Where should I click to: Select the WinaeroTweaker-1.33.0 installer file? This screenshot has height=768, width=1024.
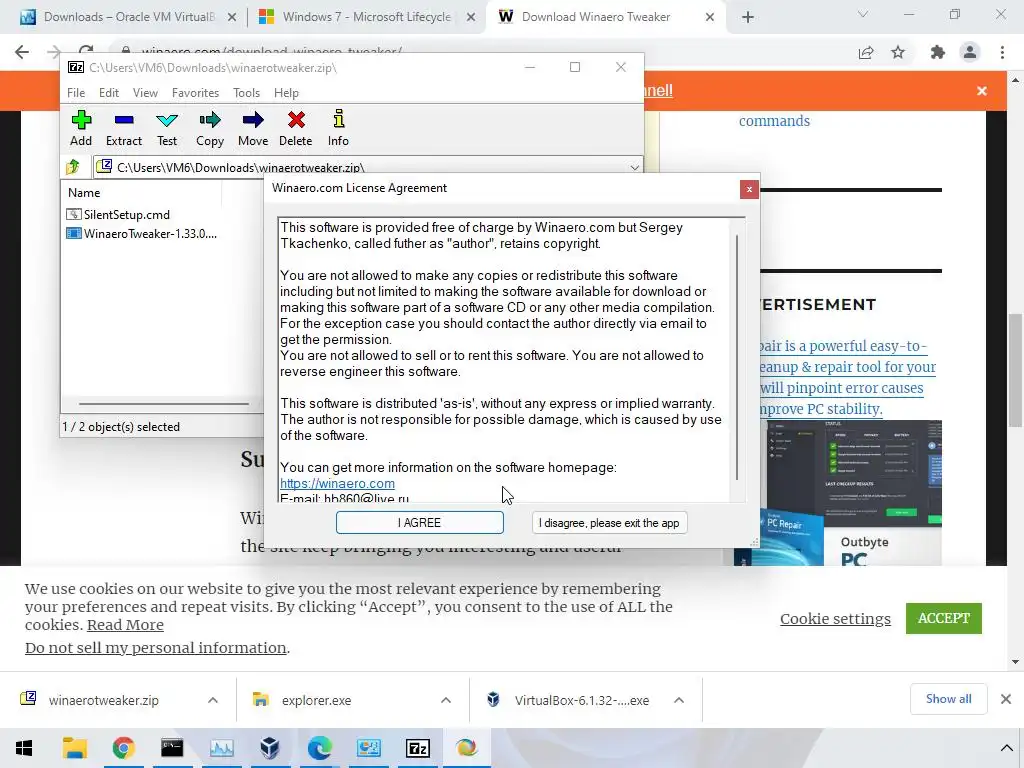(x=142, y=233)
